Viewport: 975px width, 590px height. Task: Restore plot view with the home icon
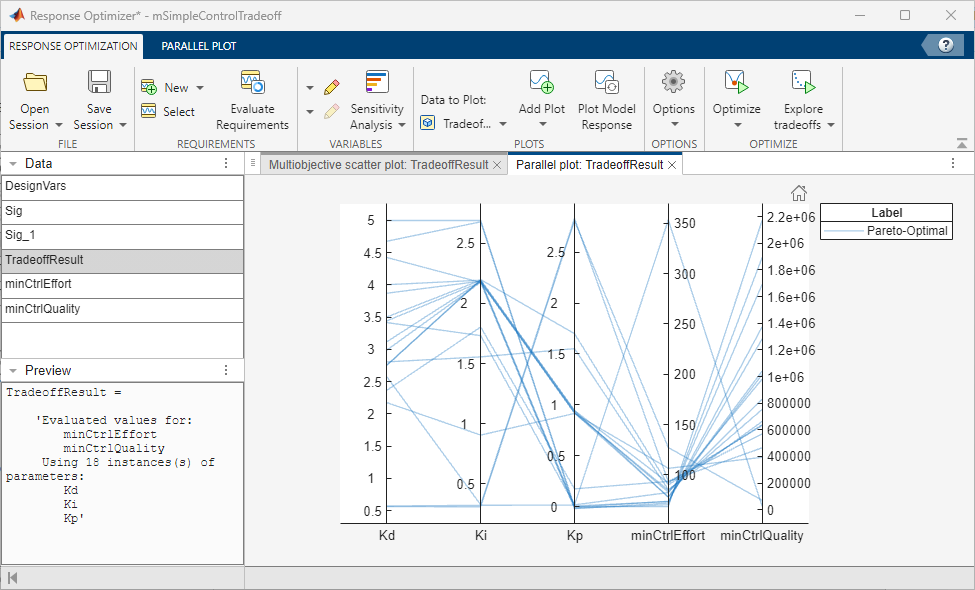click(798, 193)
